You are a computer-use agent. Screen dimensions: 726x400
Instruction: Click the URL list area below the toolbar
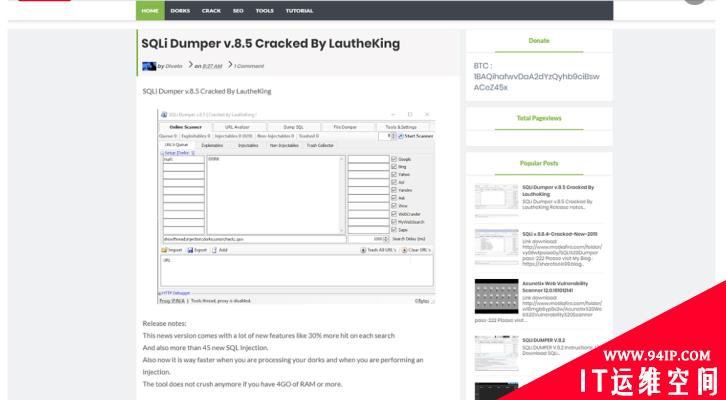coord(297,271)
